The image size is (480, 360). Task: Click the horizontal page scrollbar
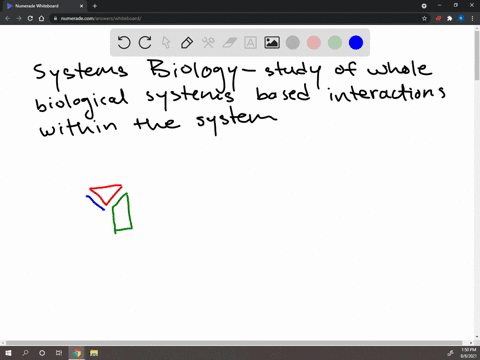tap(234, 343)
